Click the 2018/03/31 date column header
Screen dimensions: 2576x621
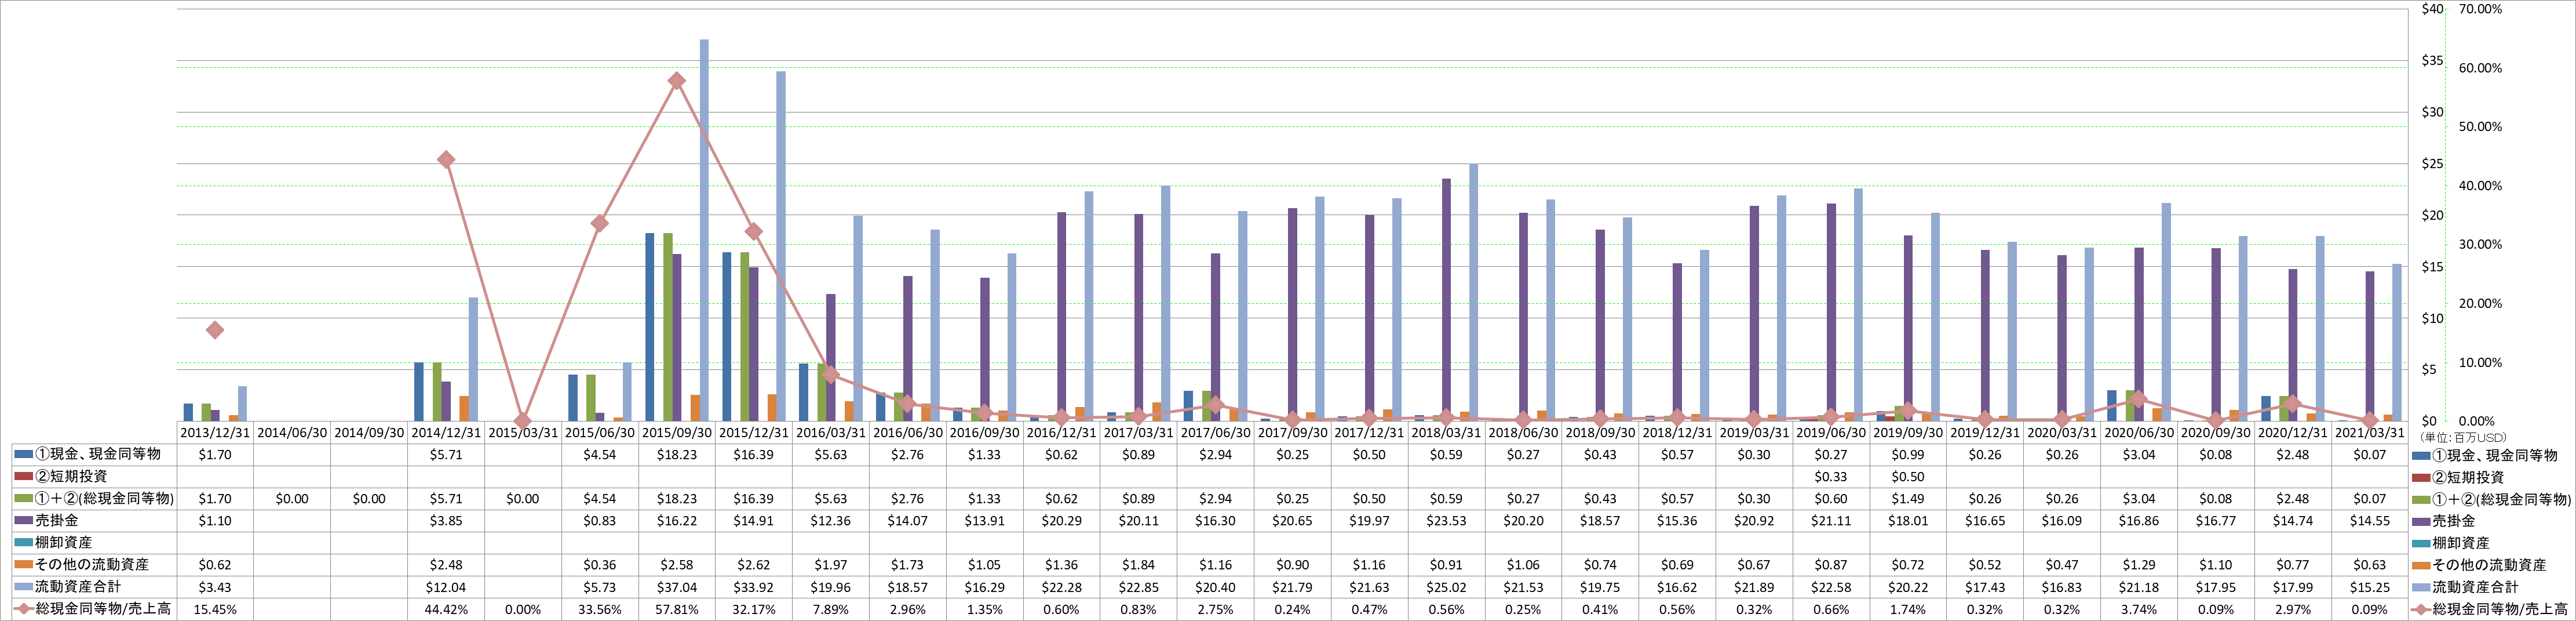point(1446,433)
